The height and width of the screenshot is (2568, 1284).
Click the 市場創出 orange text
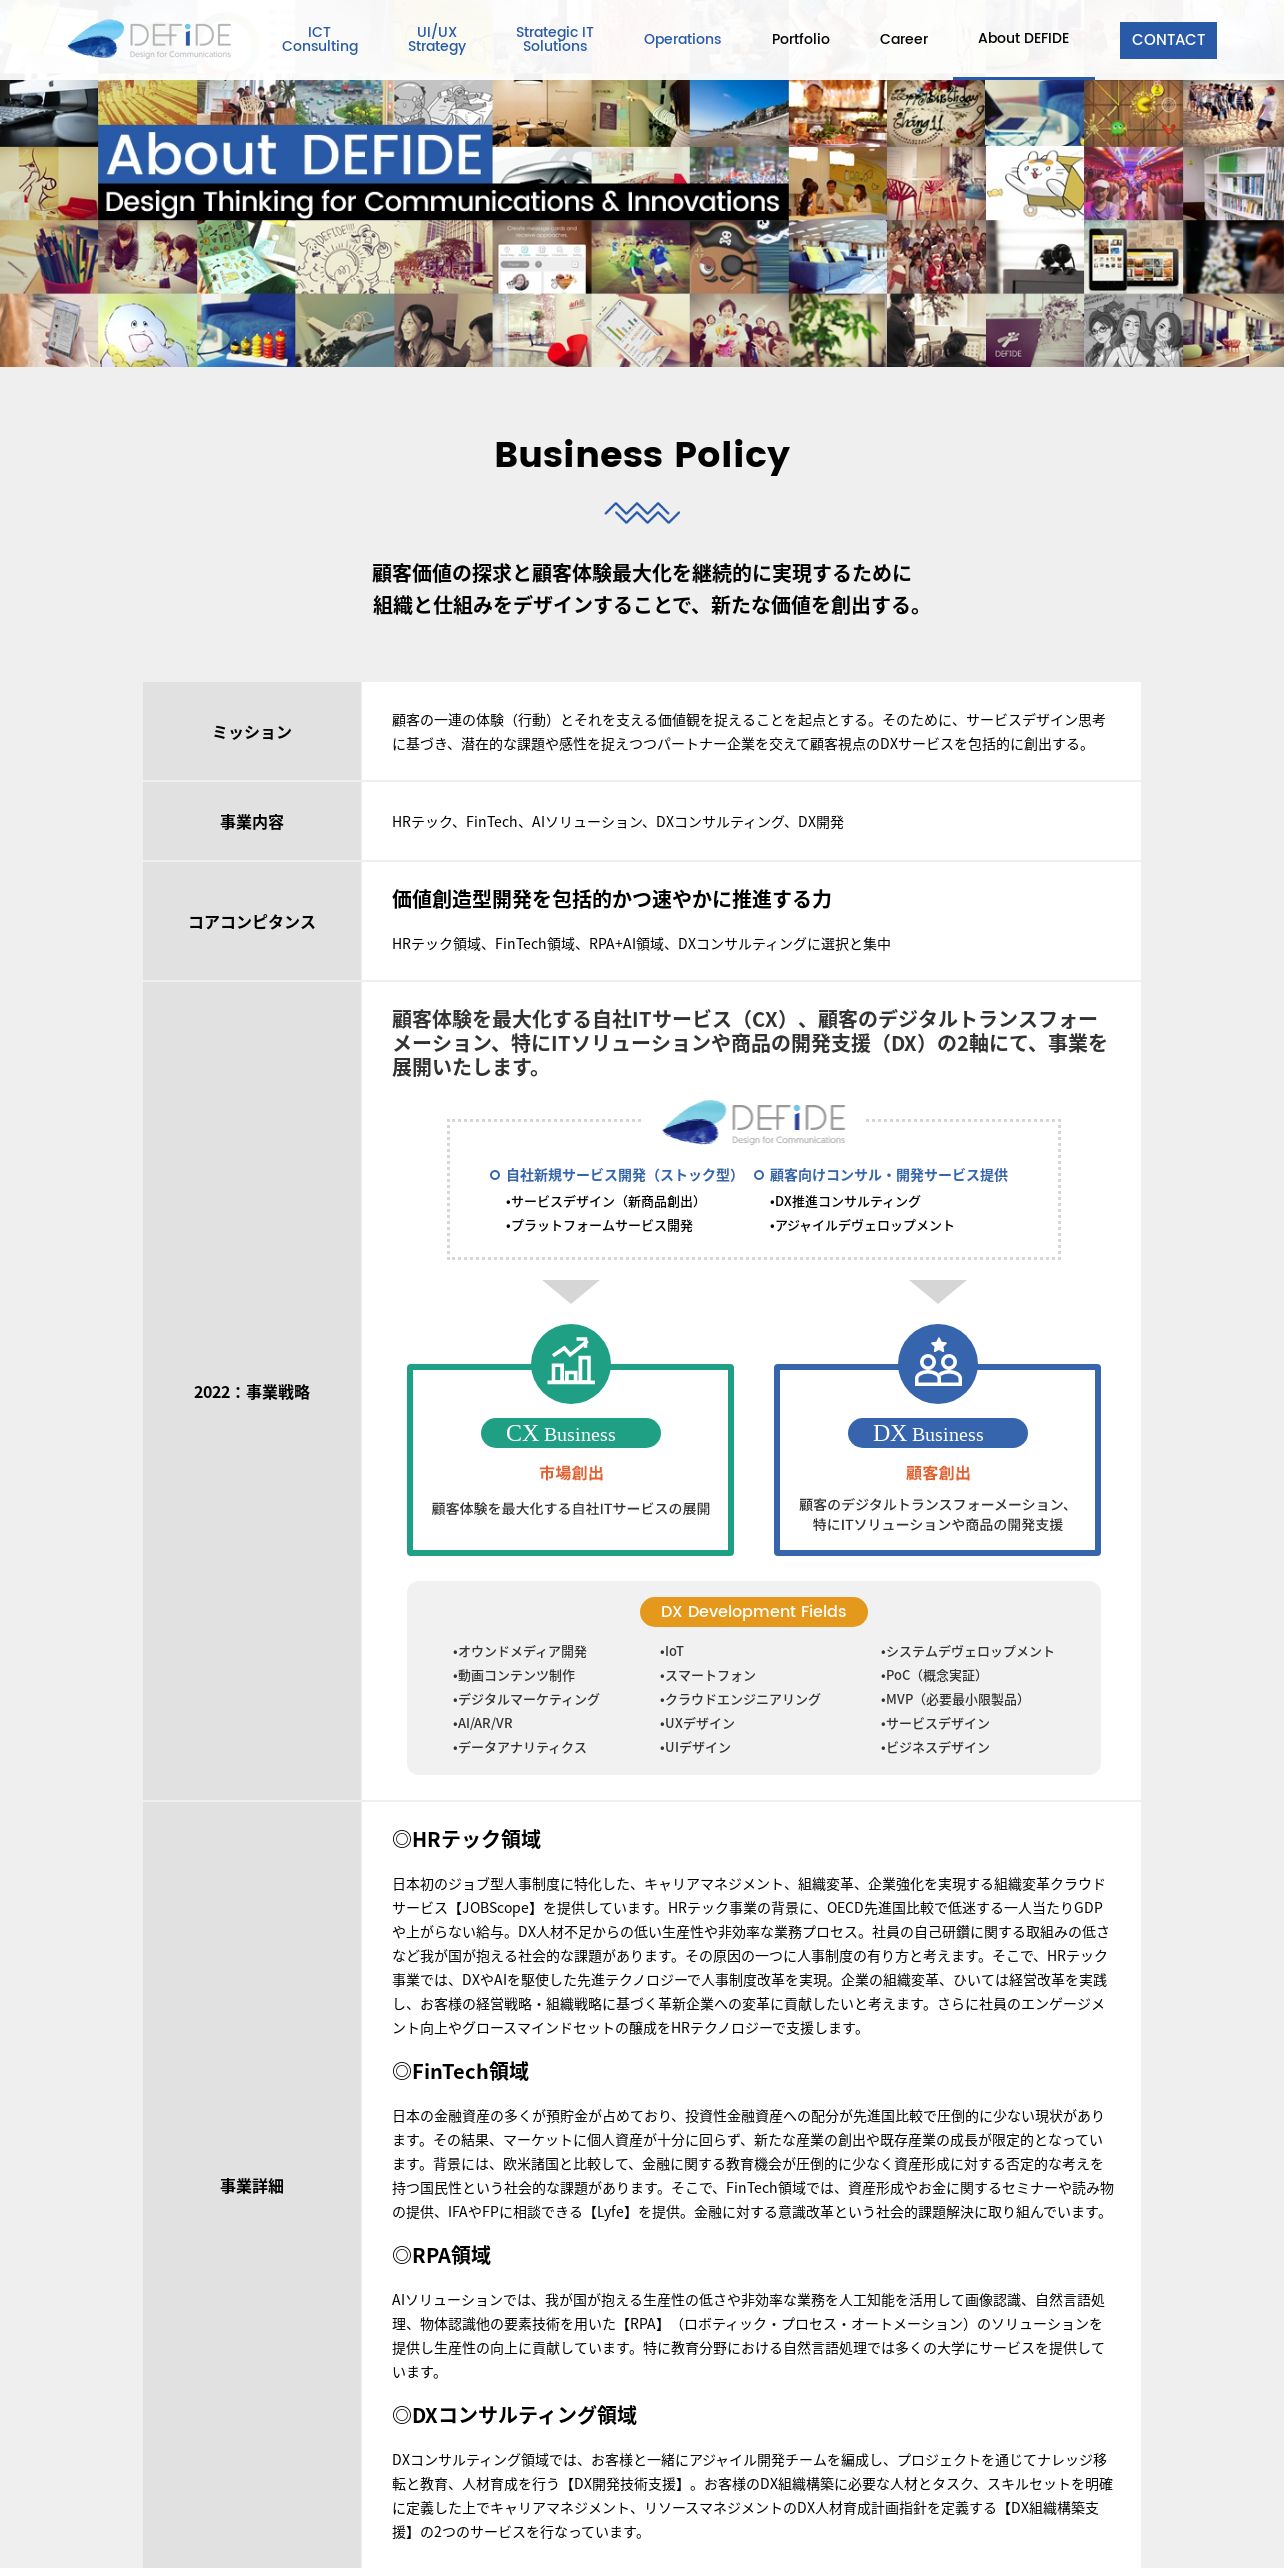[x=570, y=1473]
